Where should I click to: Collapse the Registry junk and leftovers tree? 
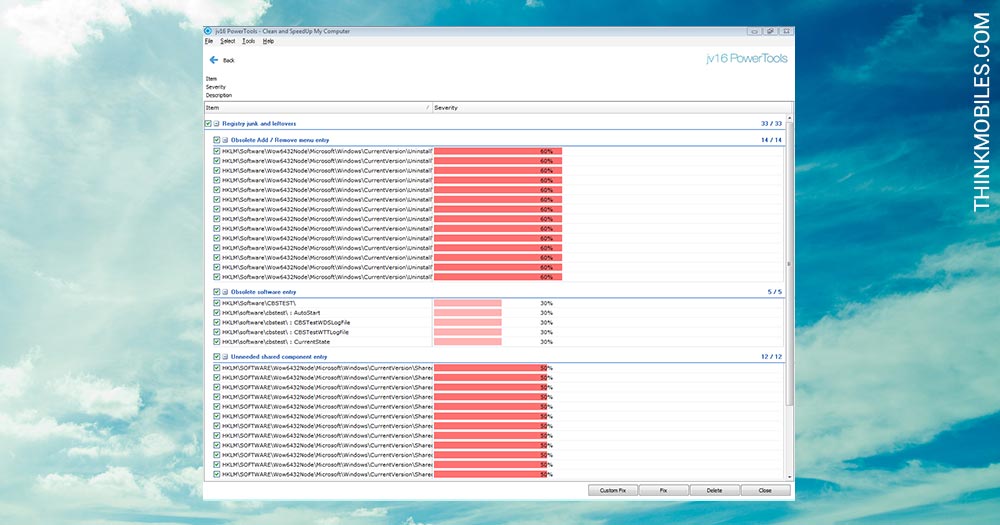coord(216,124)
